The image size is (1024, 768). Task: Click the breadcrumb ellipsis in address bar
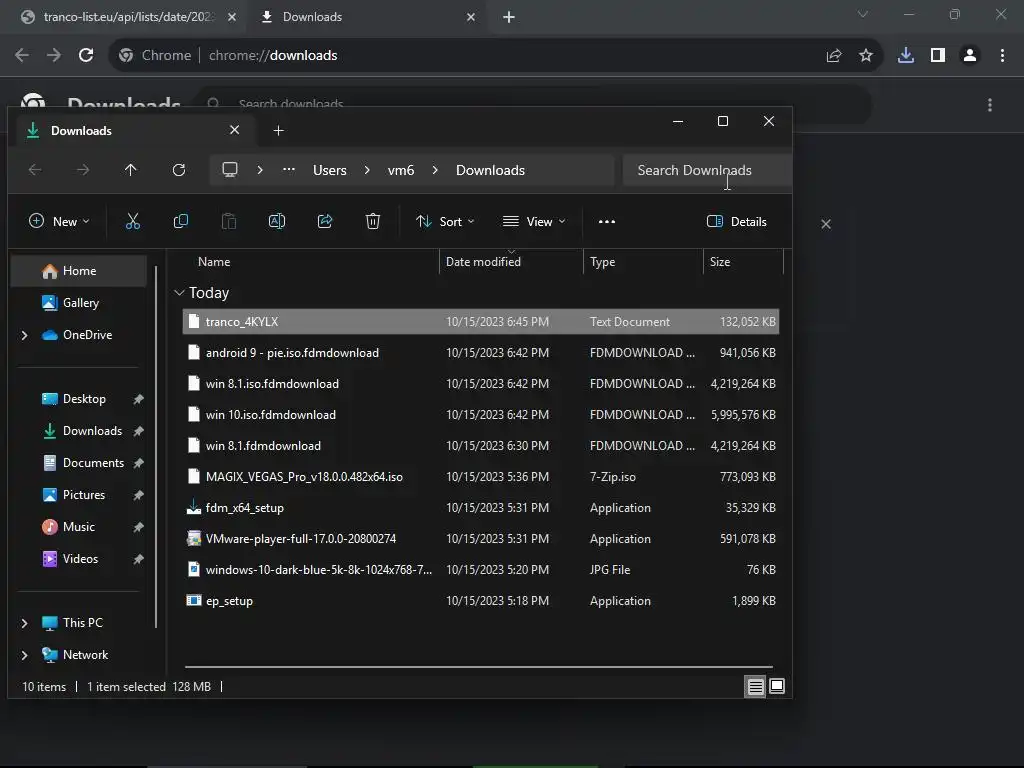coord(289,170)
